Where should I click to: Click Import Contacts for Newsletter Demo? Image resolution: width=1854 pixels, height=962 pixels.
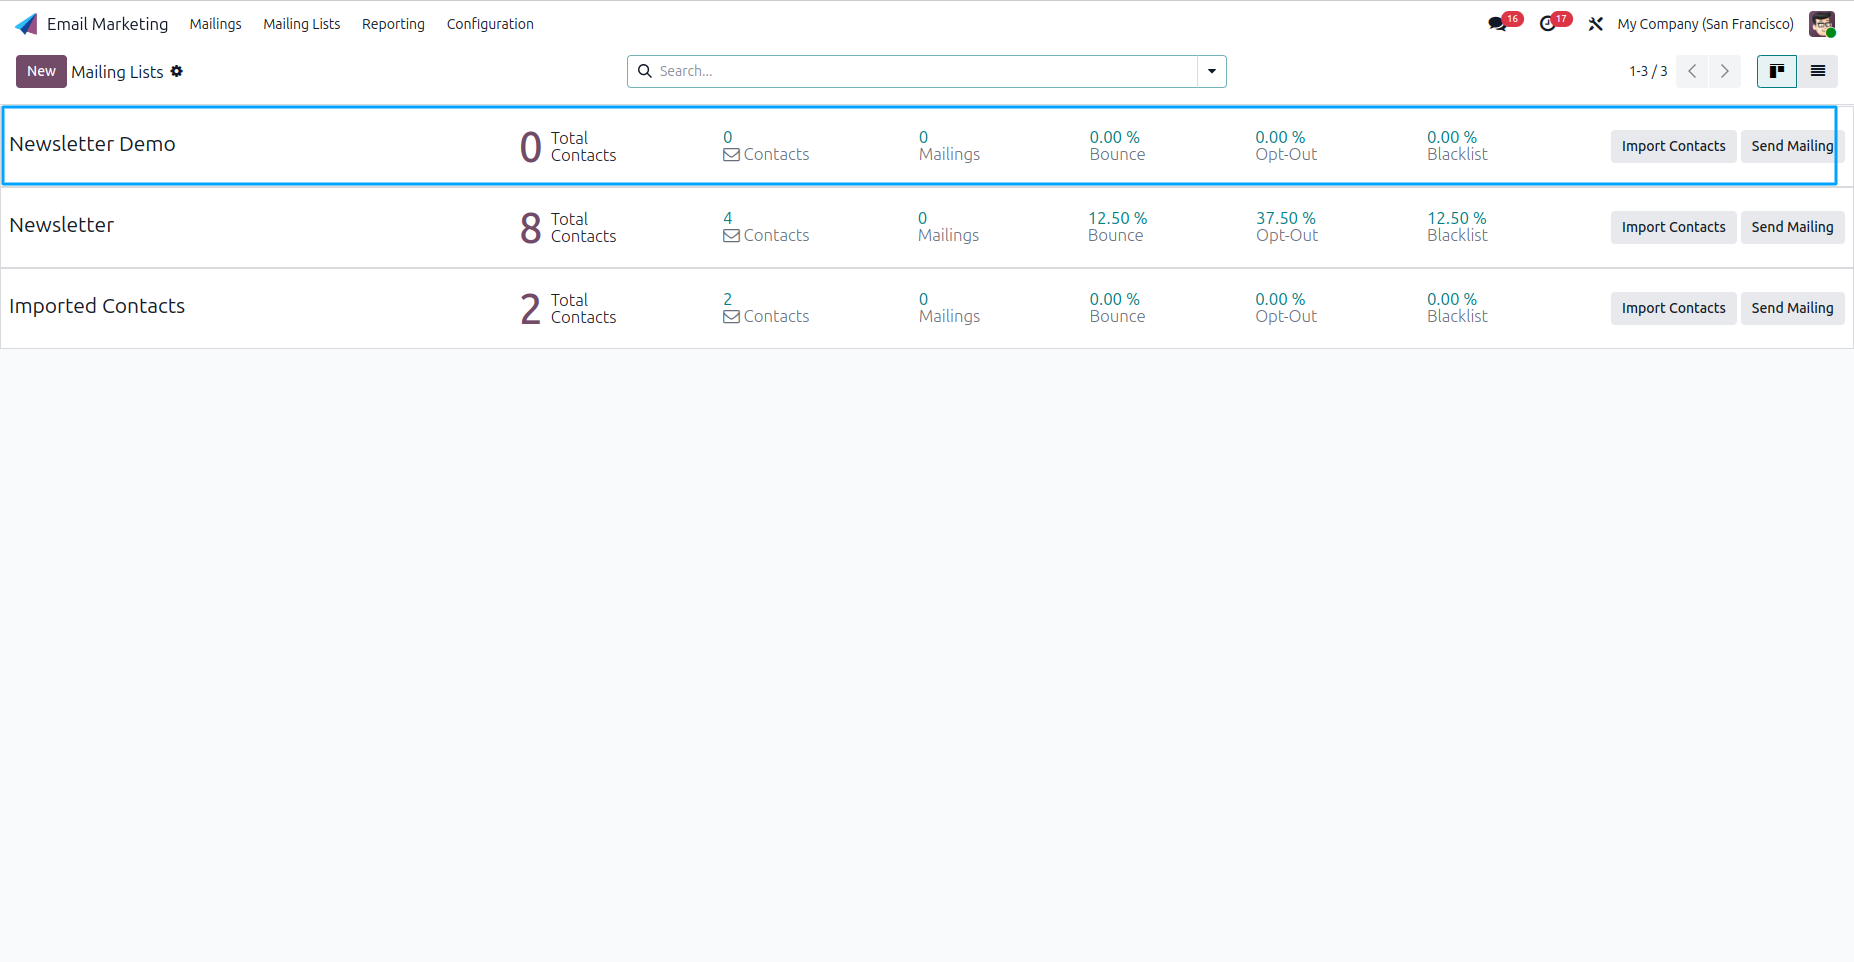tap(1673, 146)
